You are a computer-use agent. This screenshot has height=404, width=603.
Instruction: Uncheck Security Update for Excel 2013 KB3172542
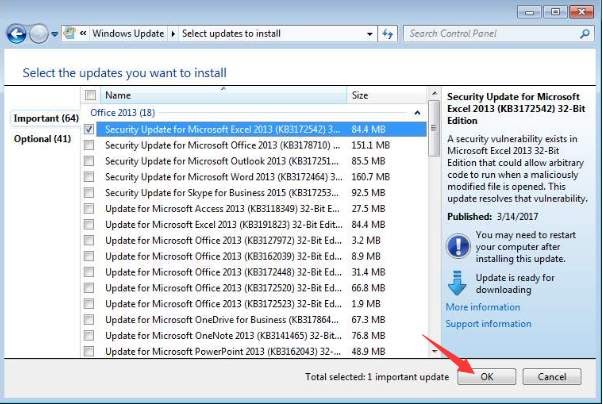tap(89, 129)
